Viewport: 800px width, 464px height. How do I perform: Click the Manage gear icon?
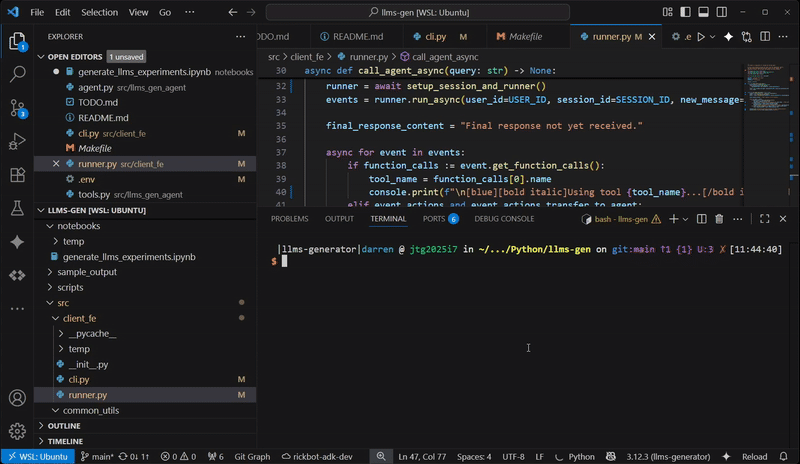[17, 430]
